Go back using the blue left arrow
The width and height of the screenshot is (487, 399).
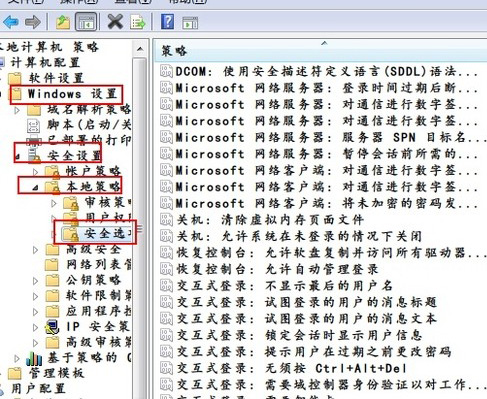click(x=11, y=22)
